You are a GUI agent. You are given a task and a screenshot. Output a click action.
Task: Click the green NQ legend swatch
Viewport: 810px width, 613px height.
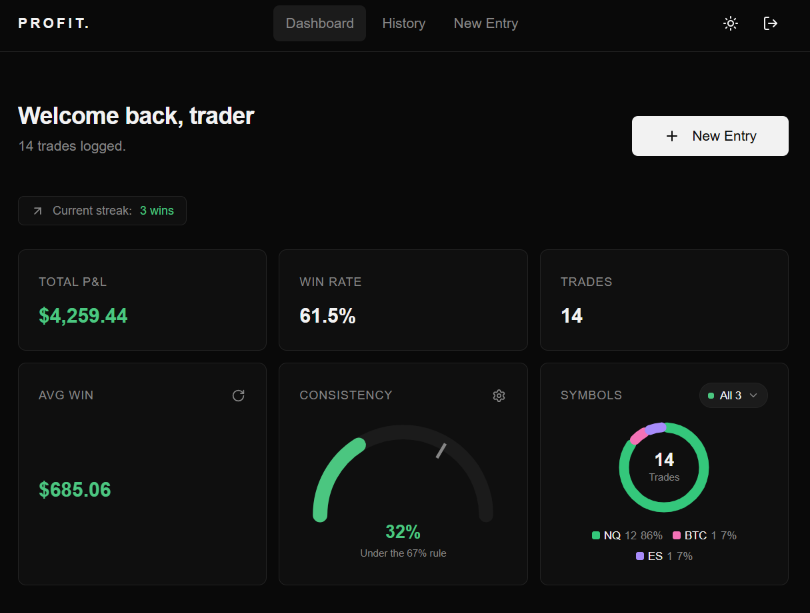[x=596, y=536]
